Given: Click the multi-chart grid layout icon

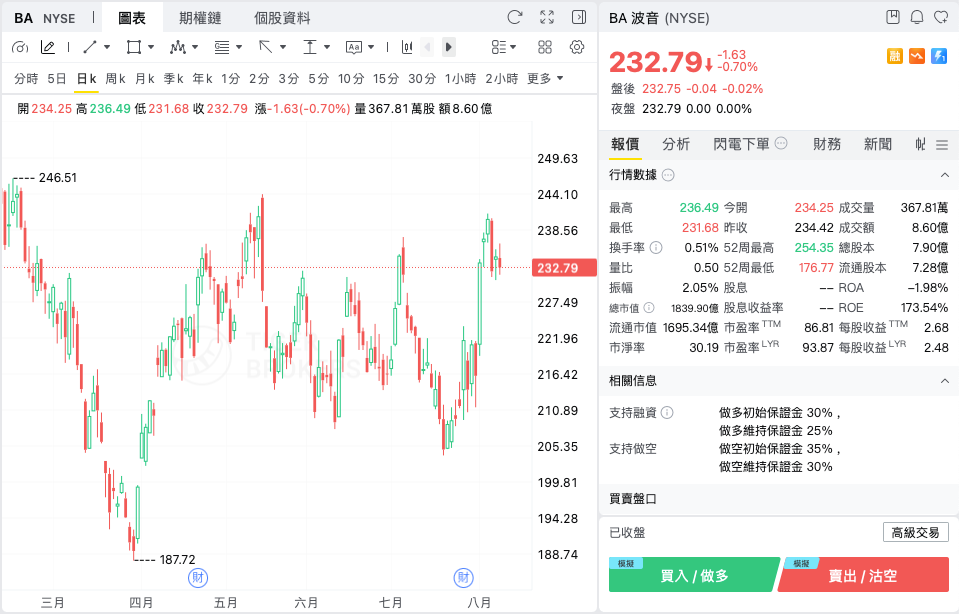Looking at the screenshot, I should 544,47.
